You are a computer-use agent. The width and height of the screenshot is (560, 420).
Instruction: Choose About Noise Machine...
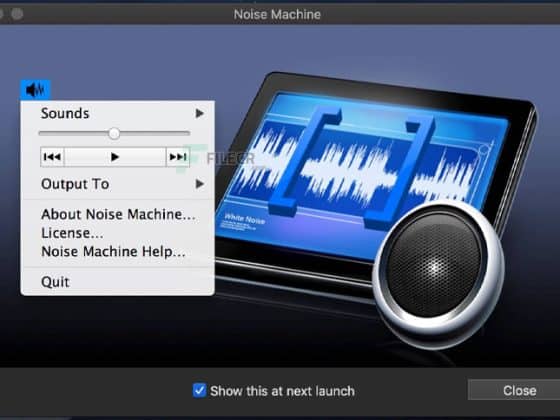click(x=118, y=214)
